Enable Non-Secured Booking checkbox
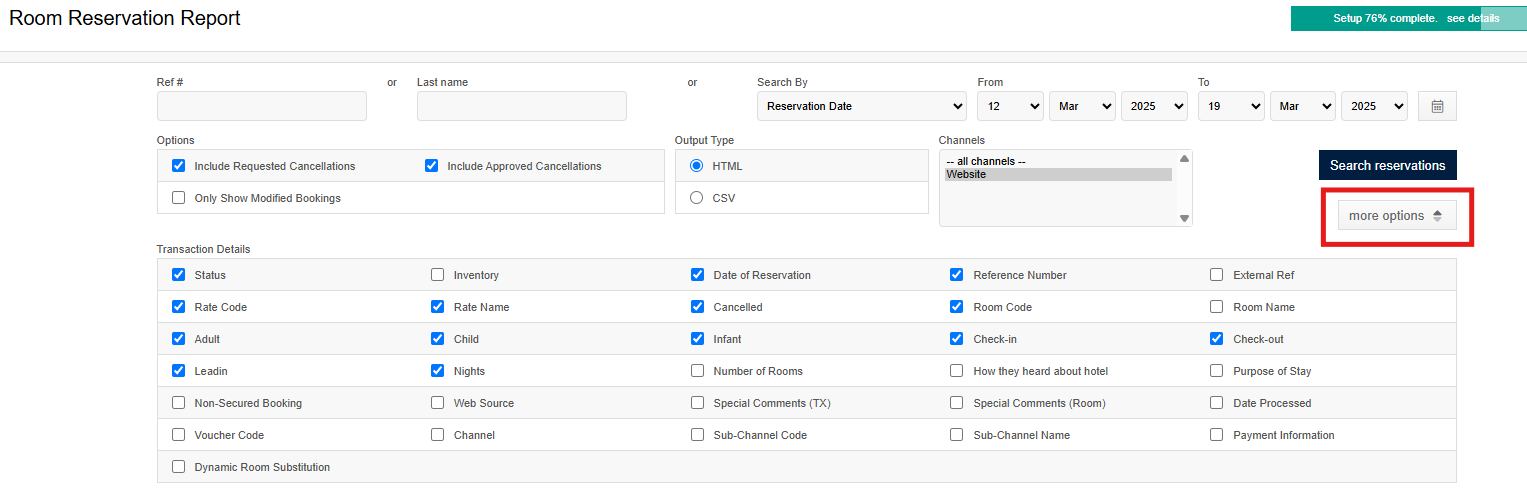Viewport: 1527px width, 492px height. tap(179, 403)
